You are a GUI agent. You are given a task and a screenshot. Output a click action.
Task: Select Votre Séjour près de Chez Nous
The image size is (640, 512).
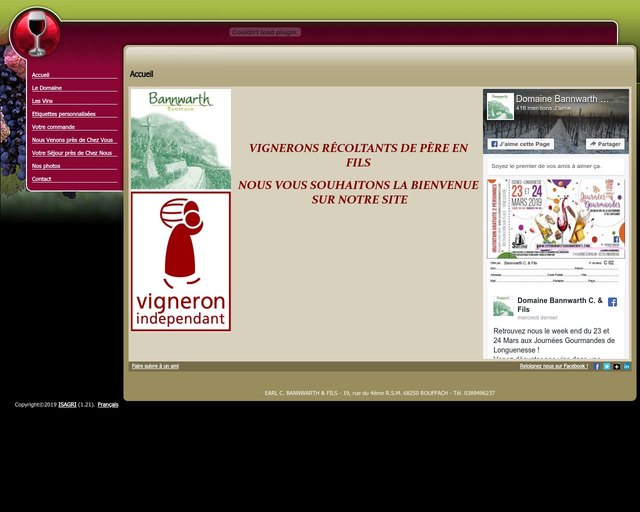tap(72, 153)
